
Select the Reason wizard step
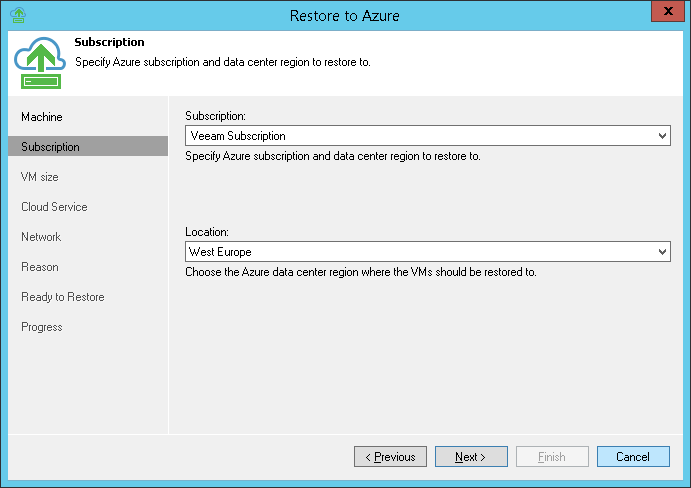tap(40, 267)
